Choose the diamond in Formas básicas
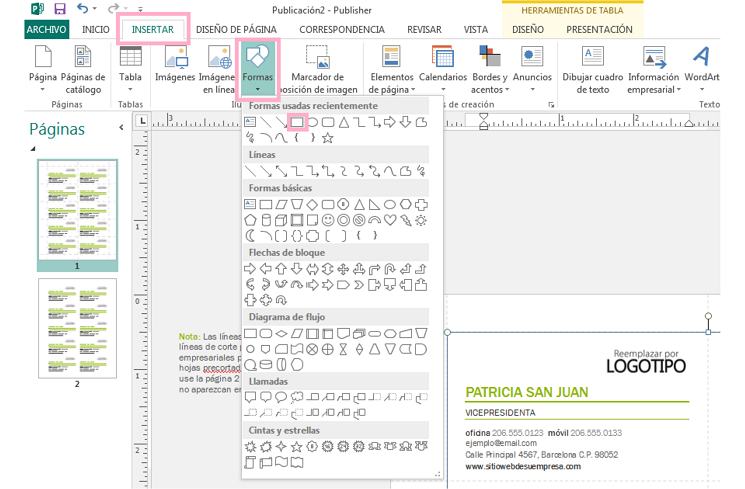This screenshot has width=745, height=489. point(312,205)
